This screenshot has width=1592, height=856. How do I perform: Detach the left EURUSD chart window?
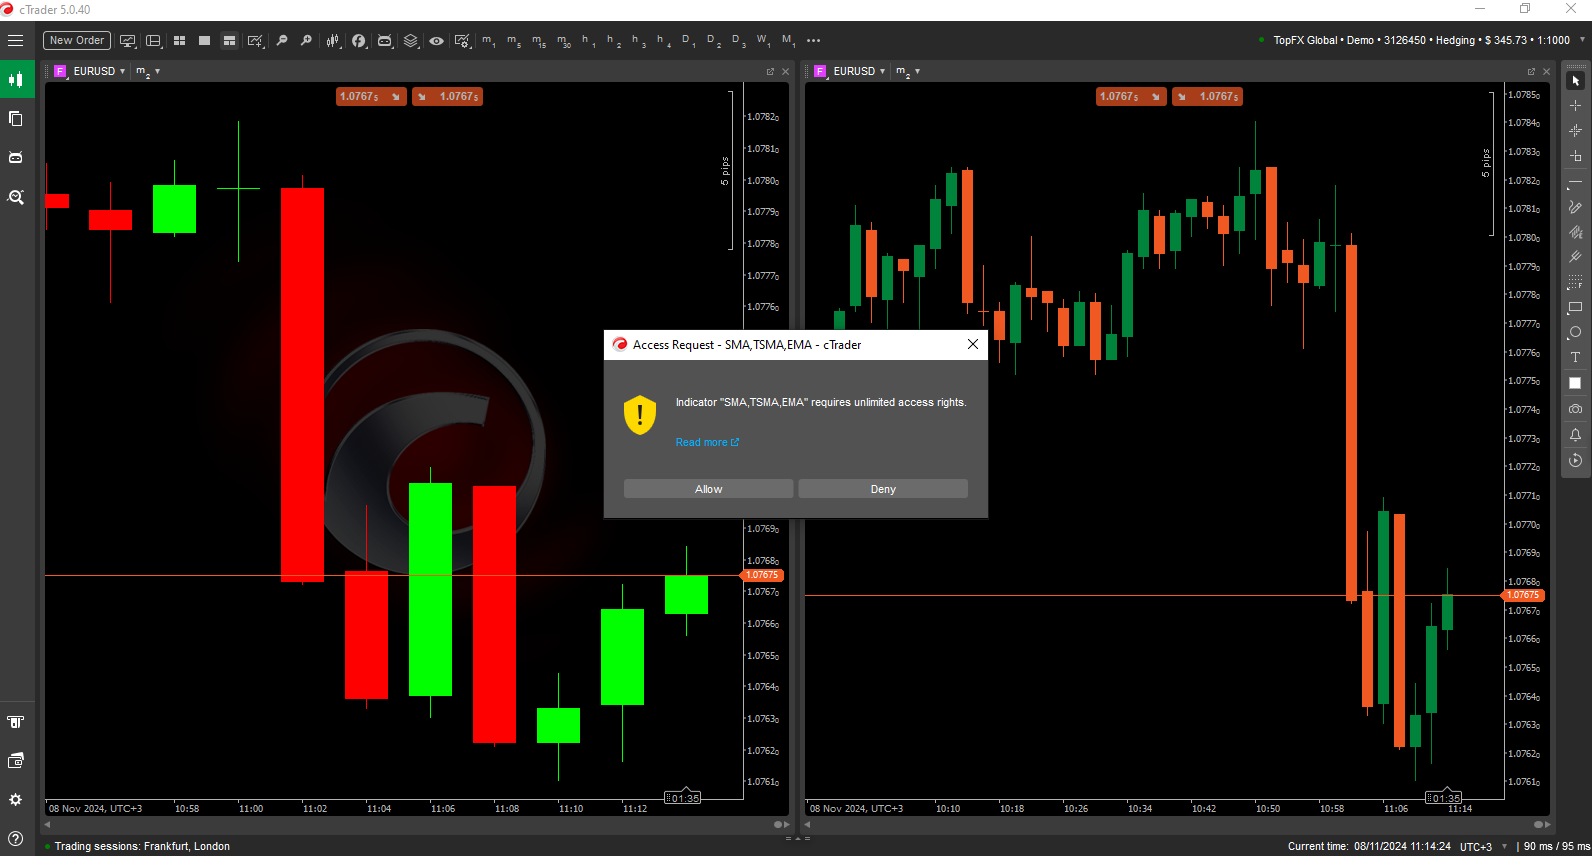click(x=770, y=72)
